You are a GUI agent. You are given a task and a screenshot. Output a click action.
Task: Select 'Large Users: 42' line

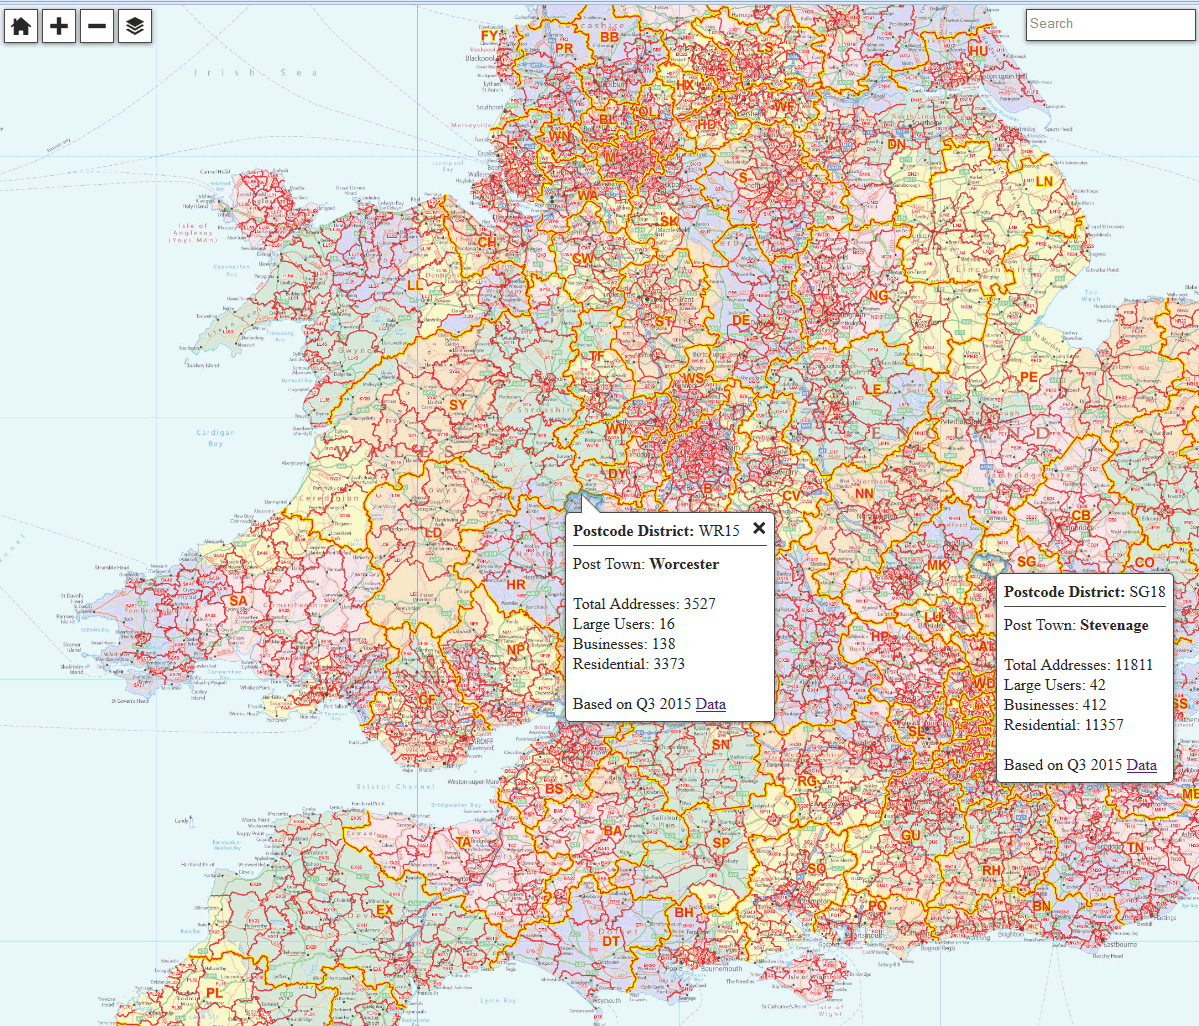click(x=1054, y=685)
